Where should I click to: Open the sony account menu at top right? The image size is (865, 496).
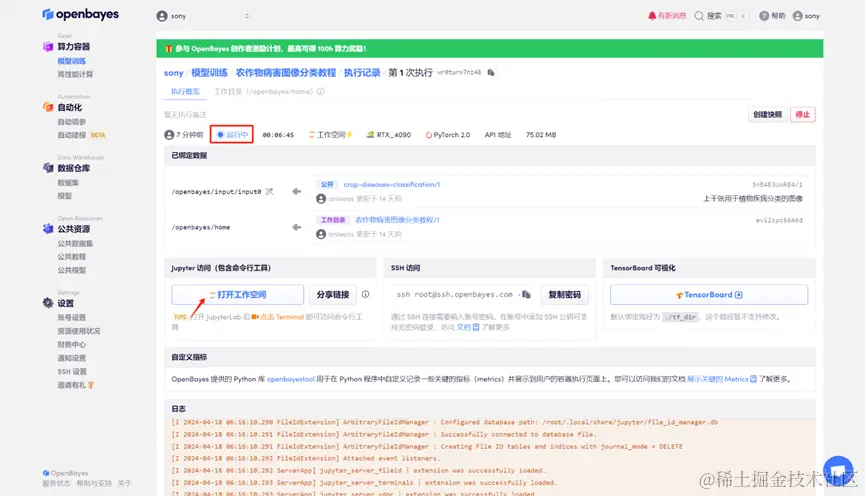[806, 16]
